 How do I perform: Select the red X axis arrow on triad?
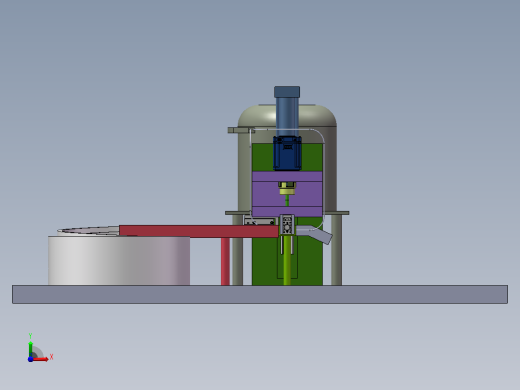[x=41, y=359]
